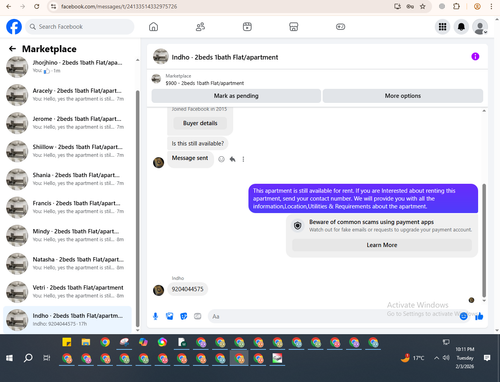Open Chrome three-dot menu
Screen dimensions: 500x382
pos(491,7)
